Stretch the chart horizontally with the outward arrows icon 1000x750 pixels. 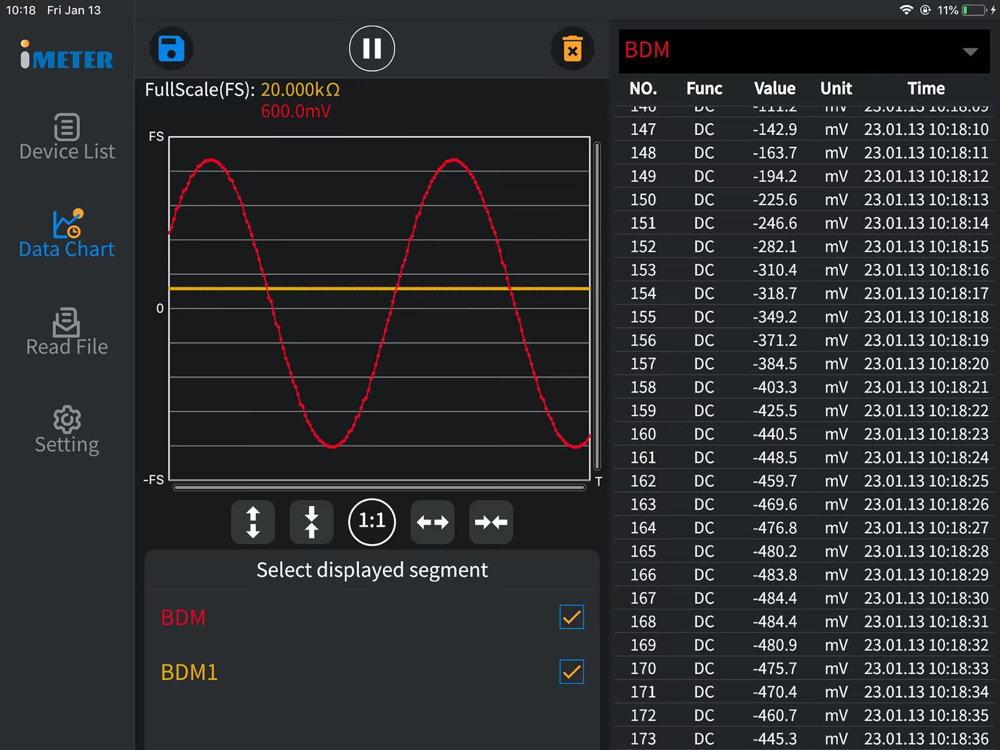tap(432, 522)
